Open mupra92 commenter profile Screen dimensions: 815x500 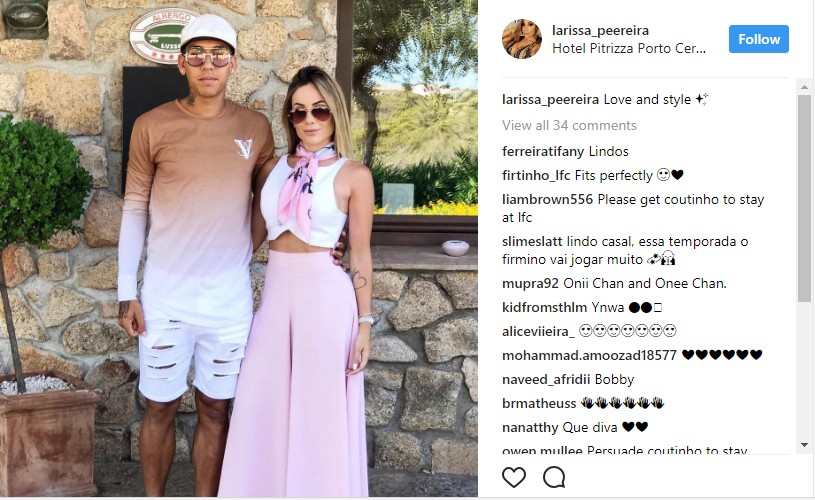point(530,283)
